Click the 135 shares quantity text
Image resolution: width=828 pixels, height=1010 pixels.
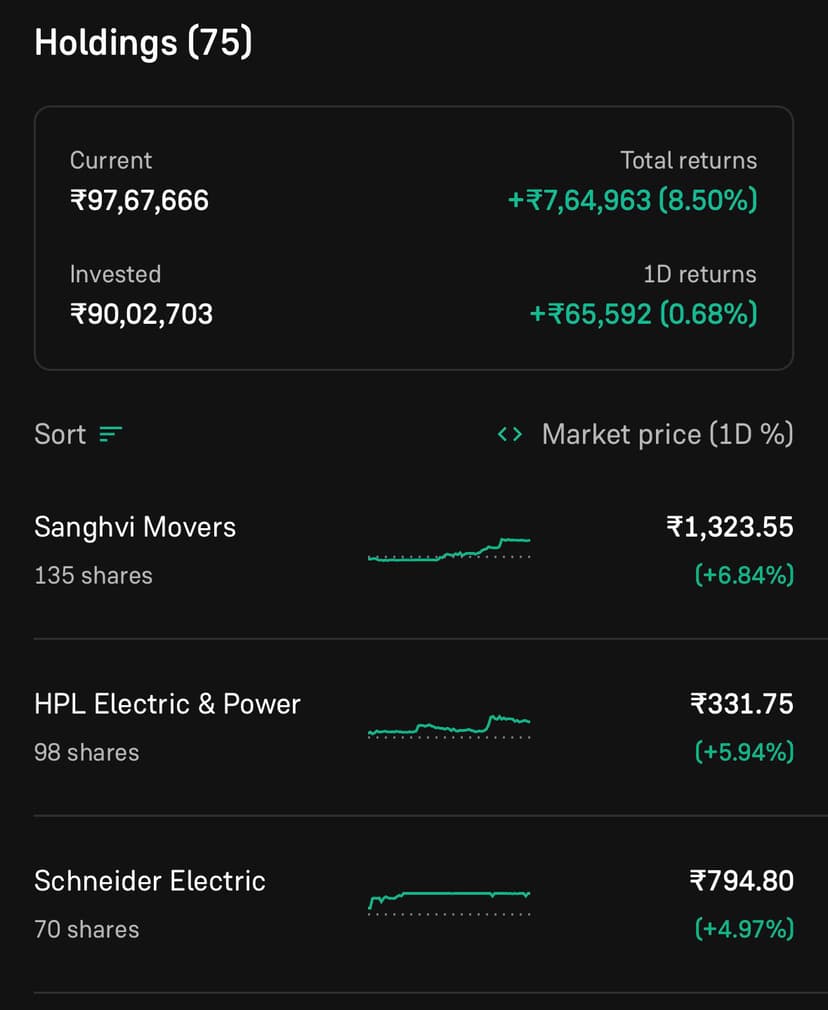93,575
